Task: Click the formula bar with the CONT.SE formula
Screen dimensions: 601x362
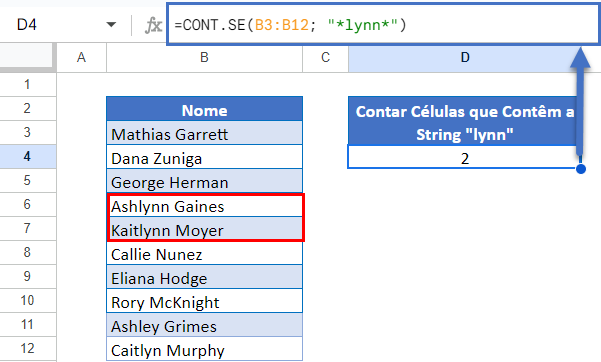Action: (x=383, y=25)
